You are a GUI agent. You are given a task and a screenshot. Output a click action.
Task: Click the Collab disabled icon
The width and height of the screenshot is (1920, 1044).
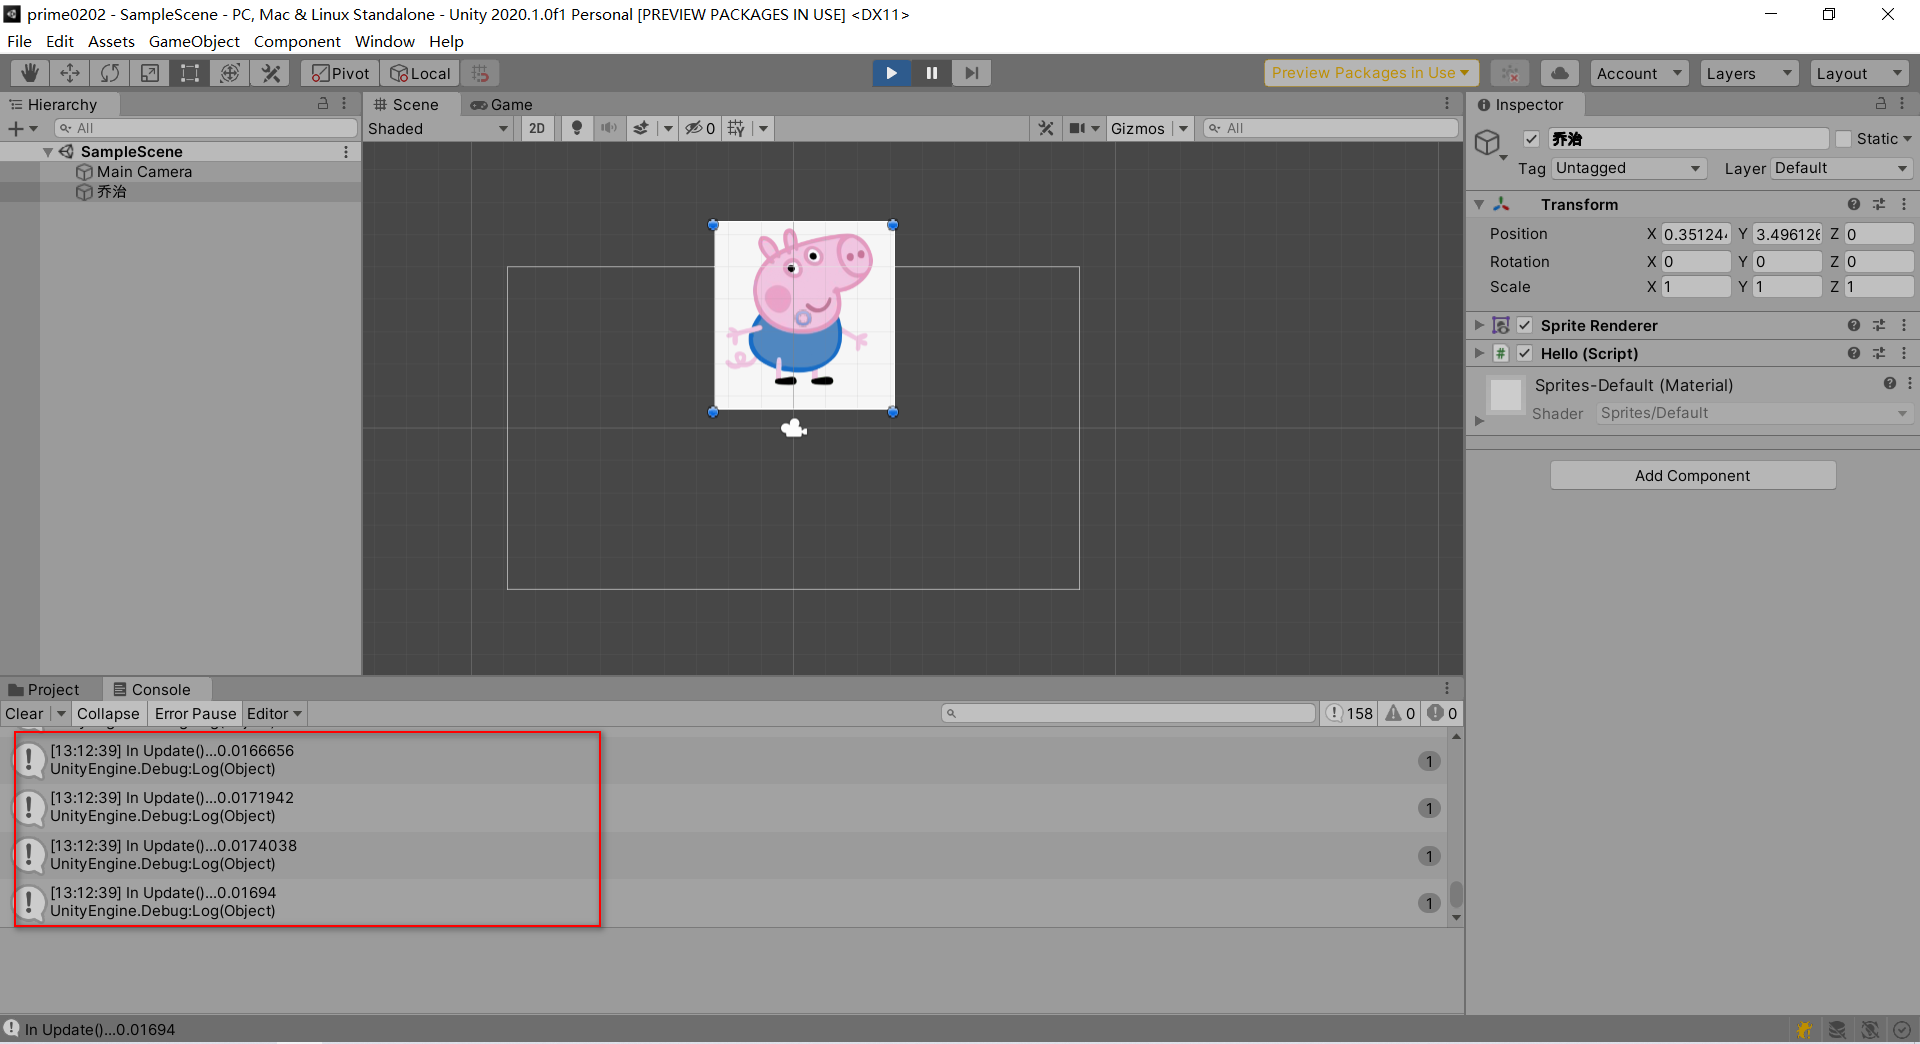click(x=1510, y=73)
